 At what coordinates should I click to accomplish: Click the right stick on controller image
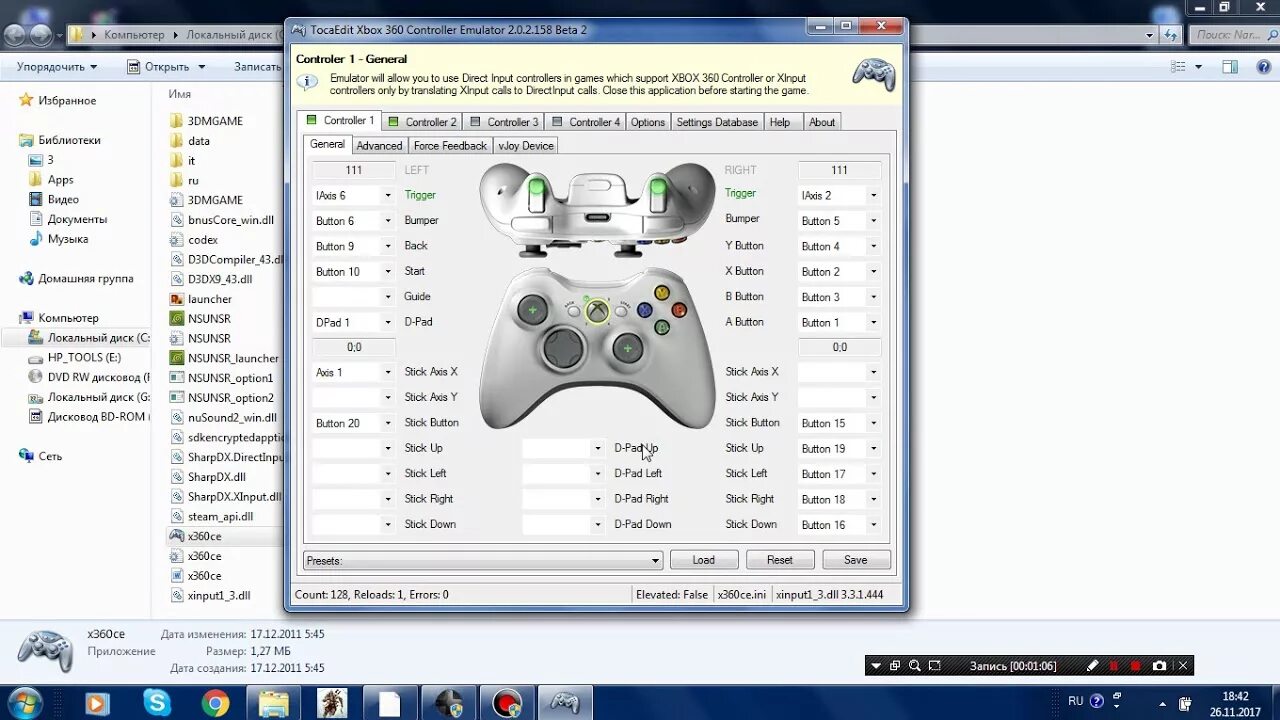pos(627,347)
